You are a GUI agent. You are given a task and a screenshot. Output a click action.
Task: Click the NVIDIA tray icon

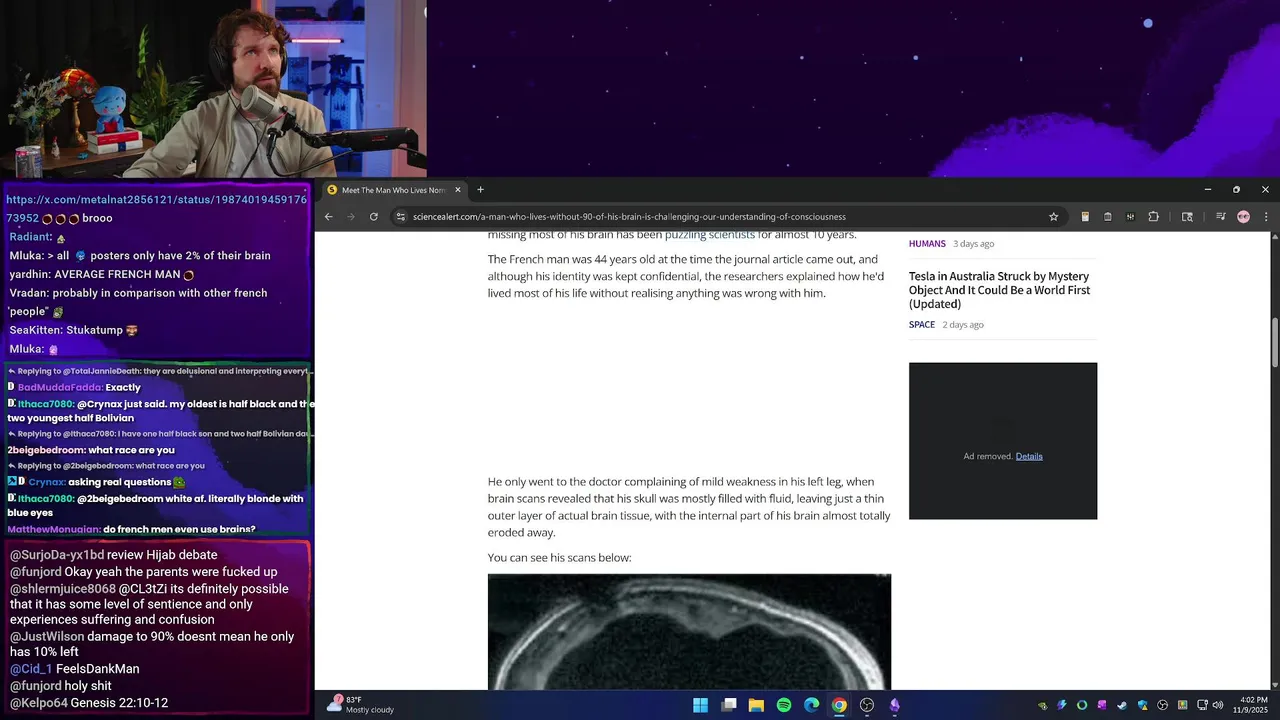[x=1042, y=705]
